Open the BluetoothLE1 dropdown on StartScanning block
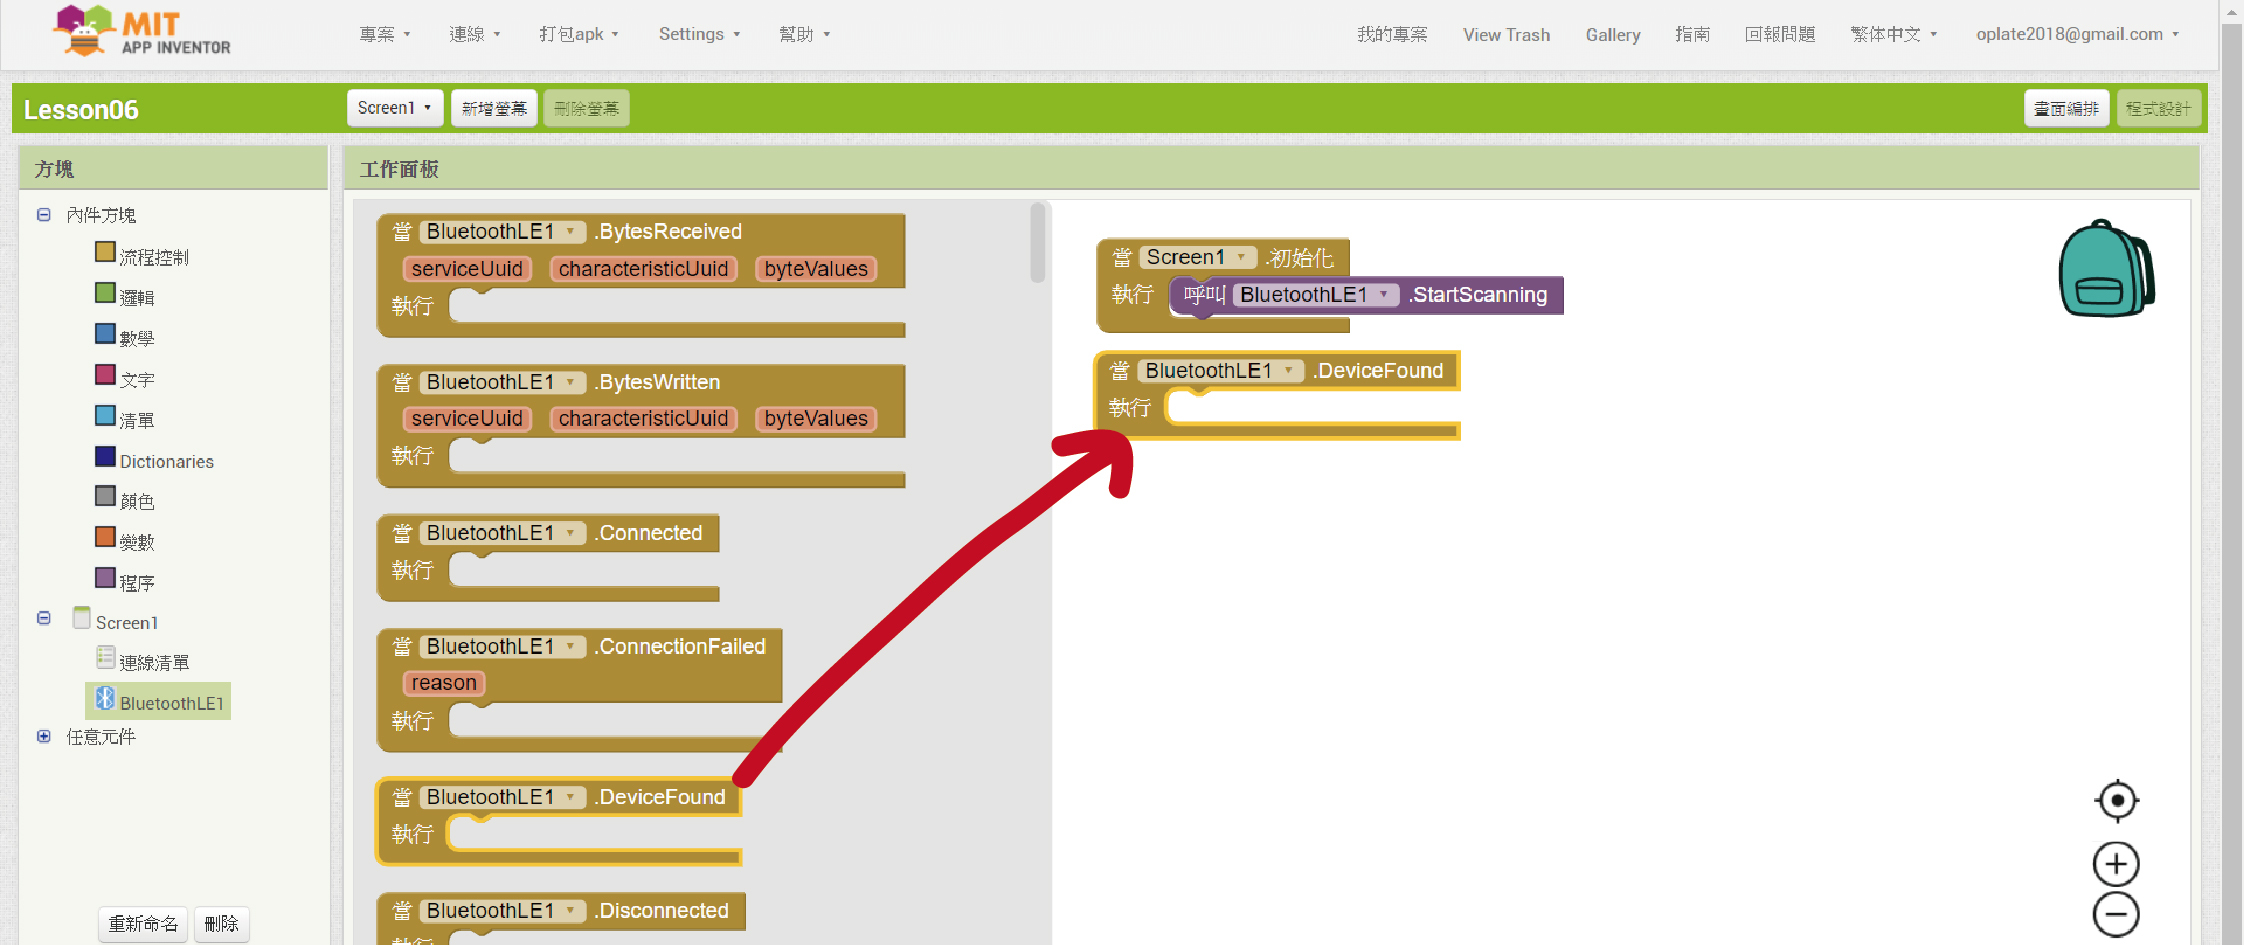2244x945 pixels. (1384, 295)
